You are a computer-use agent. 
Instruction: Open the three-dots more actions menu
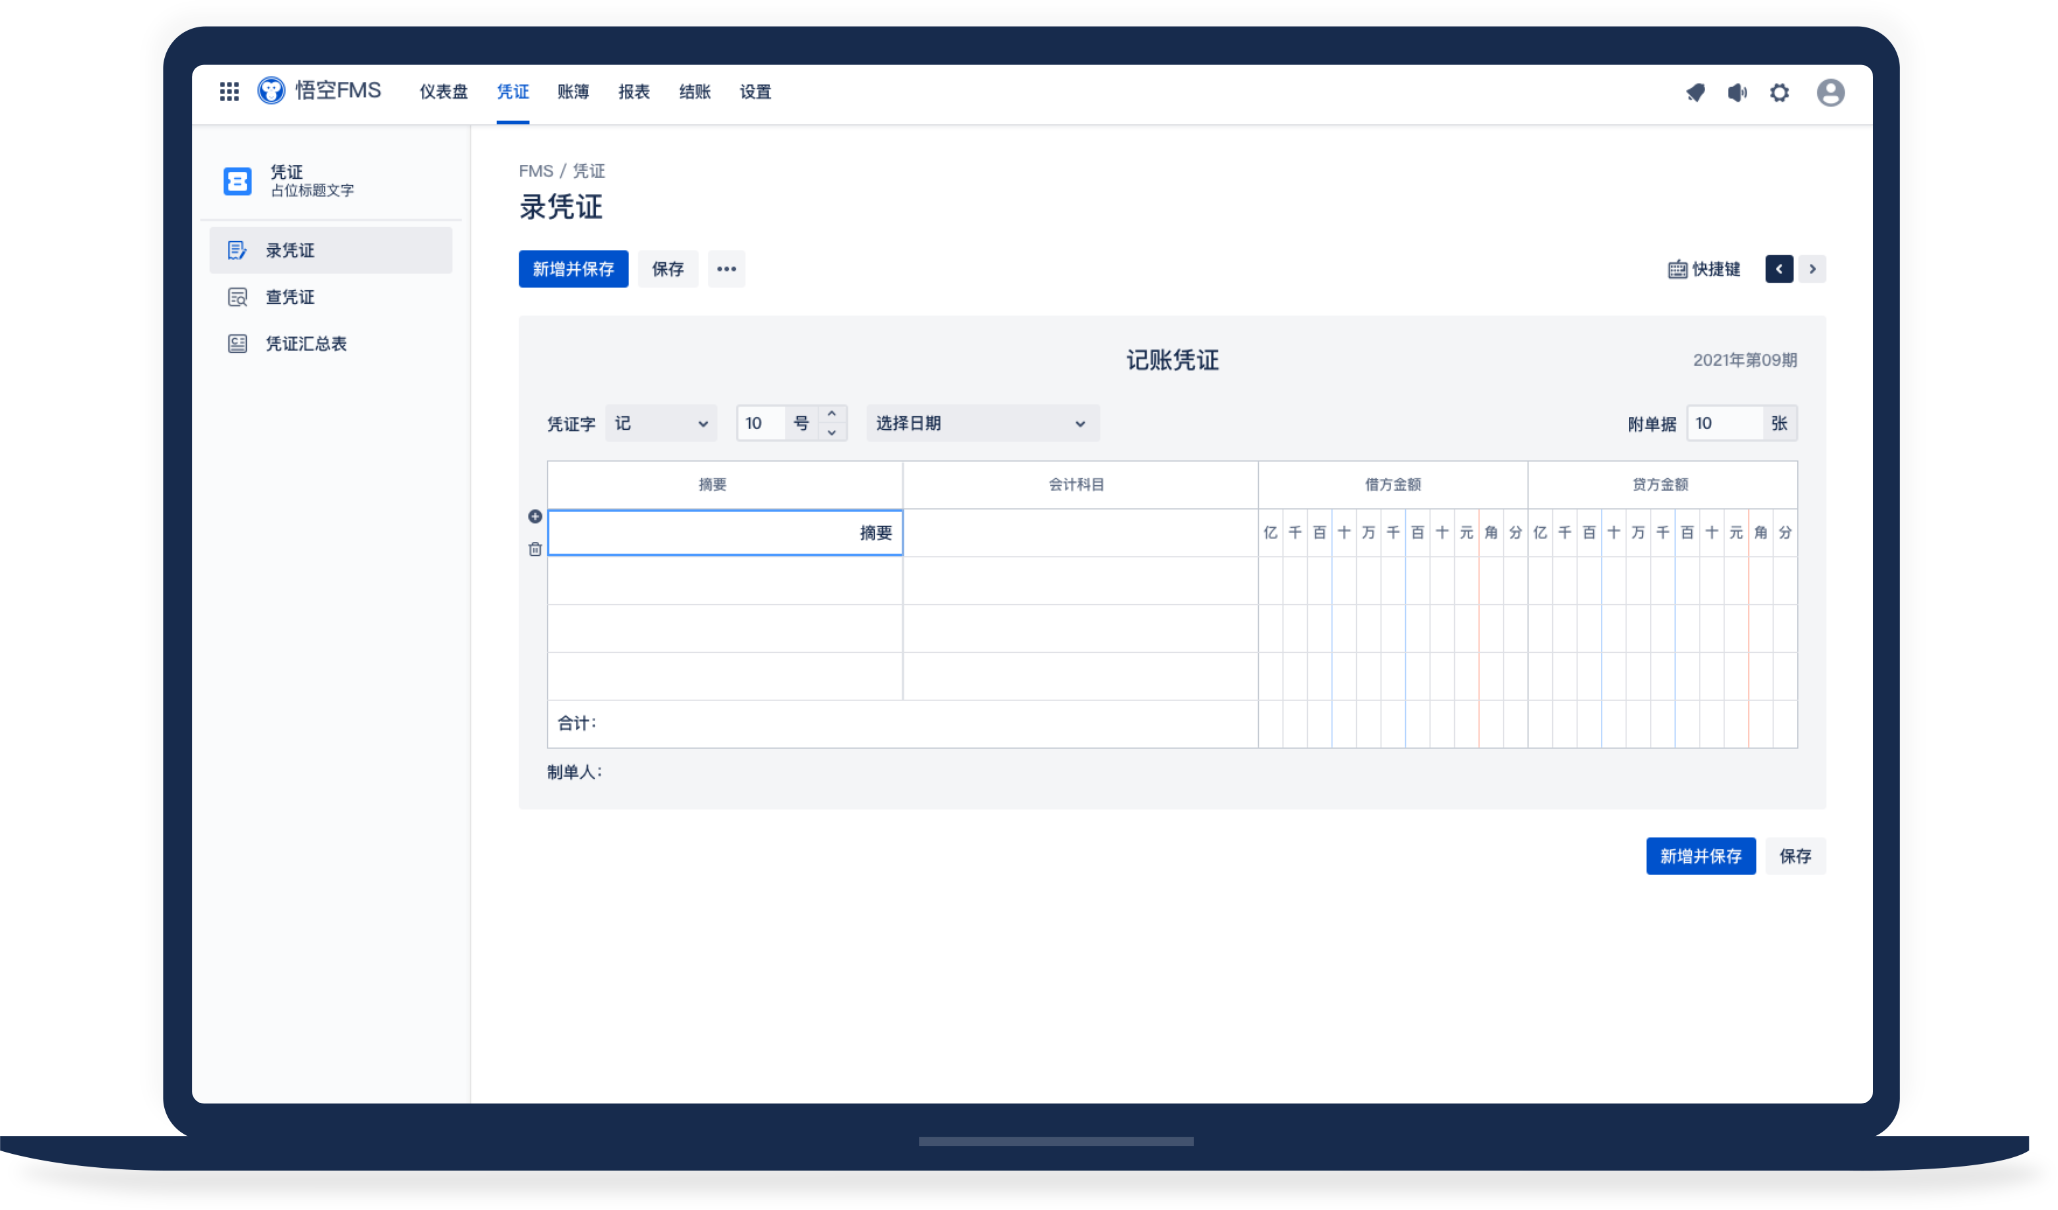(726, 269)
